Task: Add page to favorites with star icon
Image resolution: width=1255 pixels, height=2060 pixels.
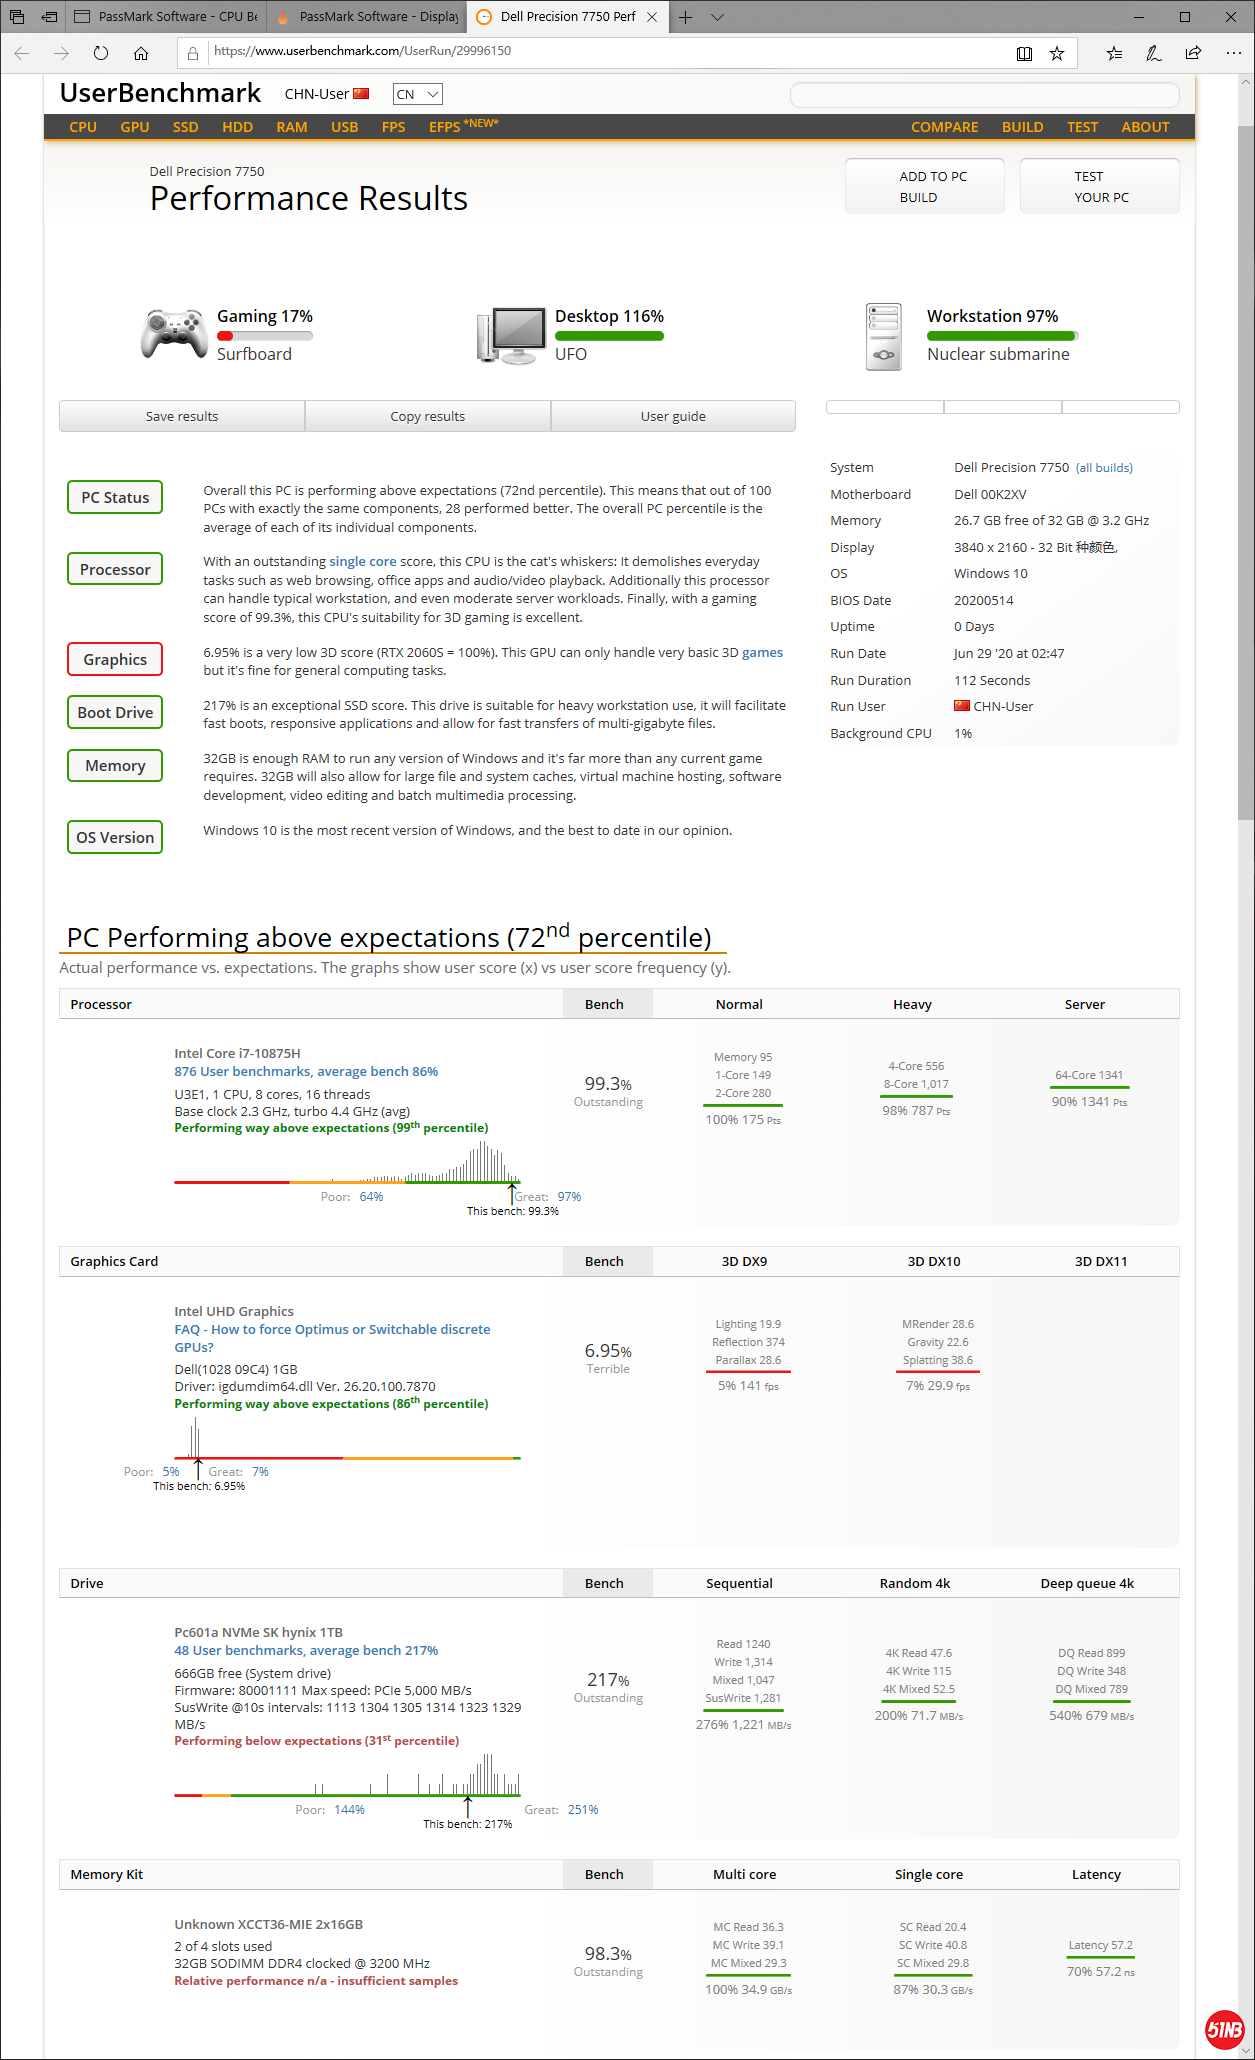Action: (1057, 53)
